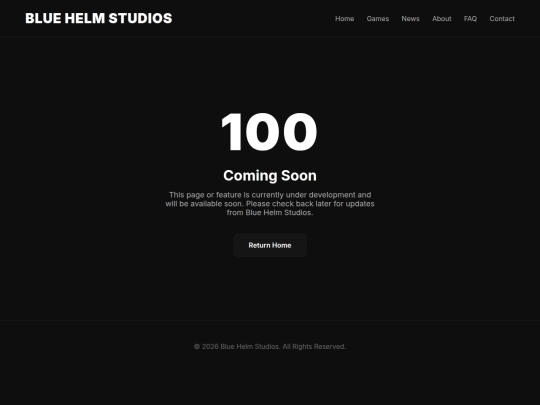Open the Home nav link

pyautogui.click(x=344, y=19)
